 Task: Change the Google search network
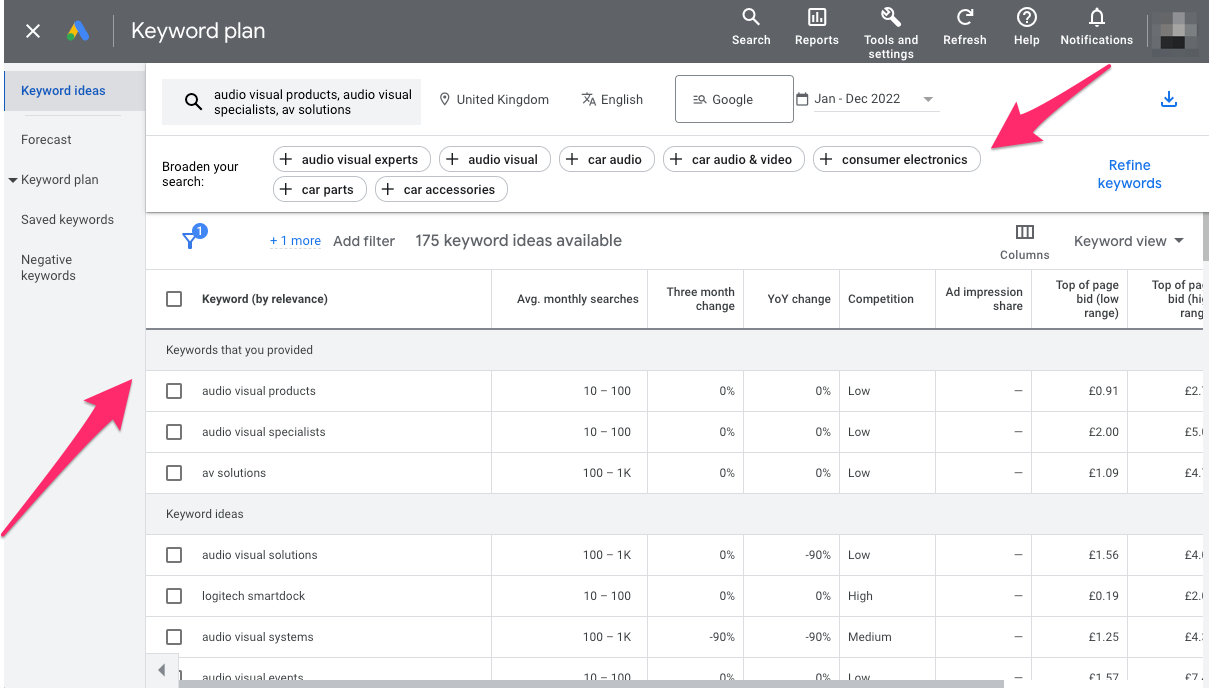pyautogui.click(x=734, y=99)
